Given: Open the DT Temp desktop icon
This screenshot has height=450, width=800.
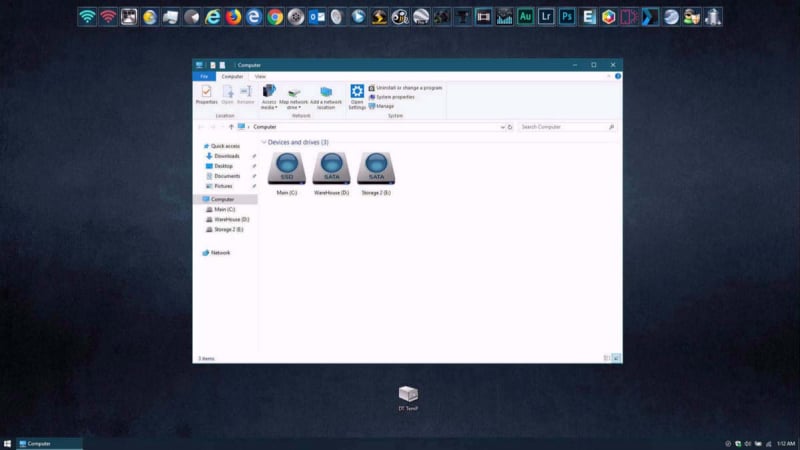Looking at the screenshot, I should click(x=408, y=398).
